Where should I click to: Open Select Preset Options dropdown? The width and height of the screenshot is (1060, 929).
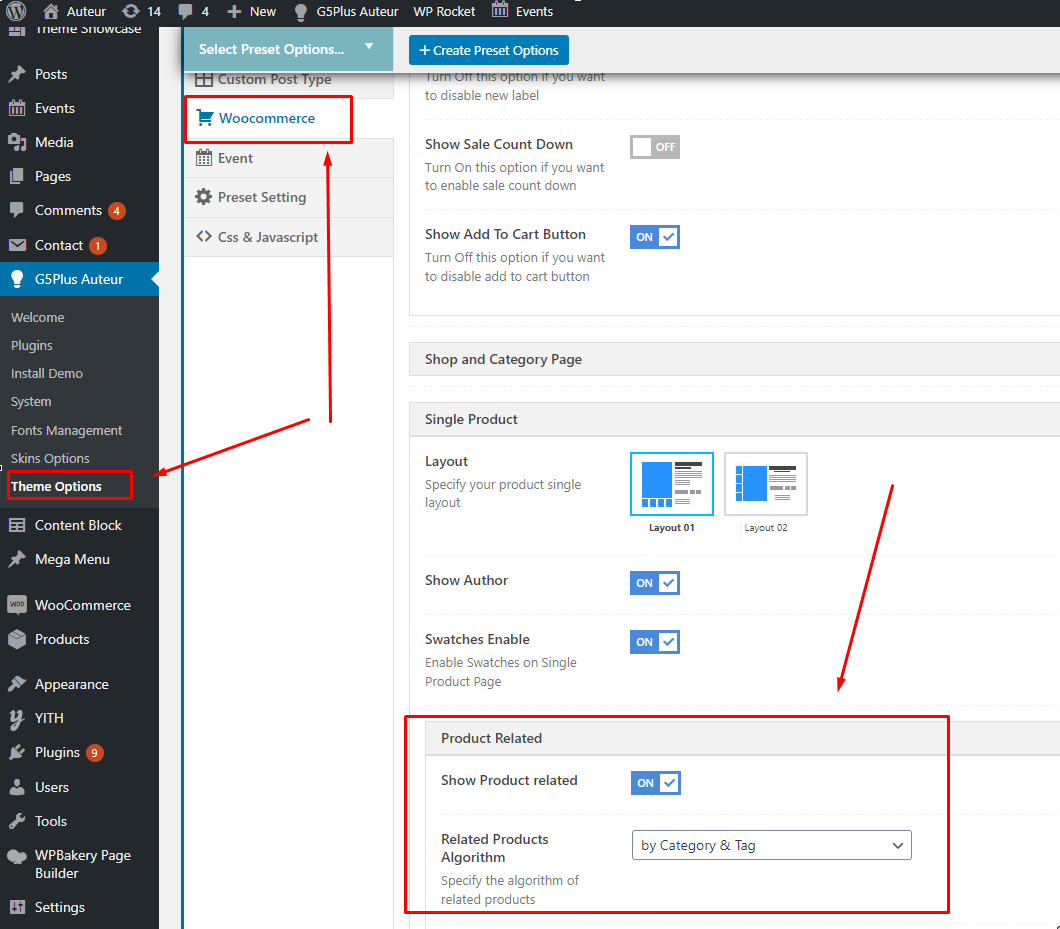(x=289, y=49)
